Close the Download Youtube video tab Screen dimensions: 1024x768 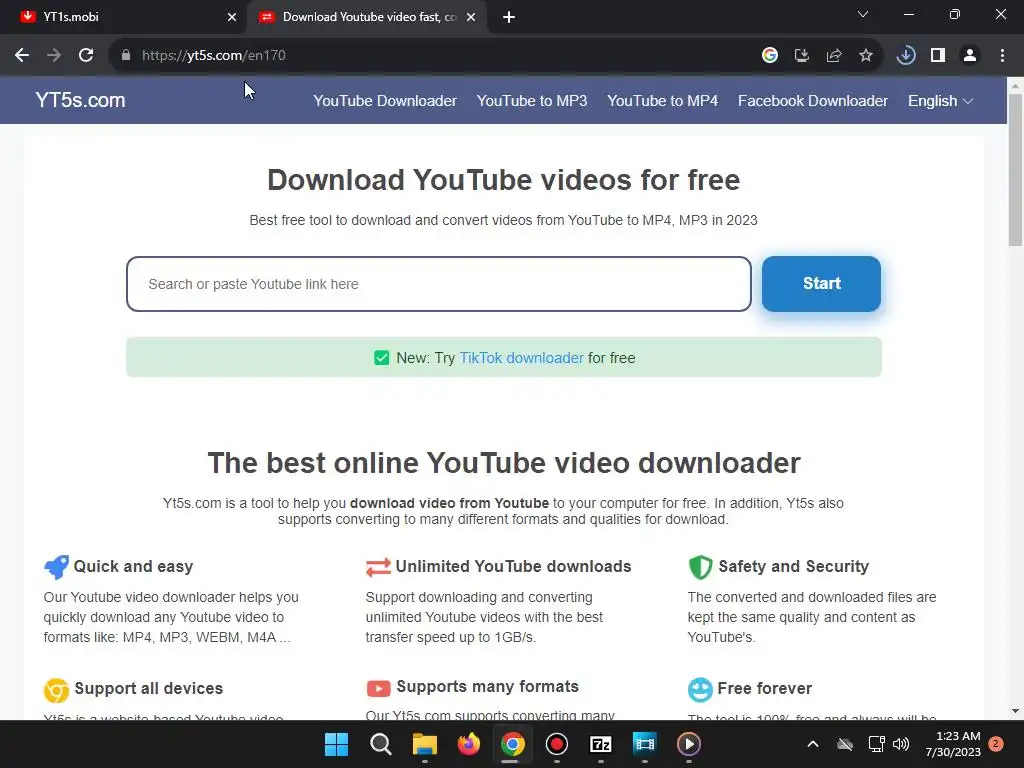click(471, 18)
